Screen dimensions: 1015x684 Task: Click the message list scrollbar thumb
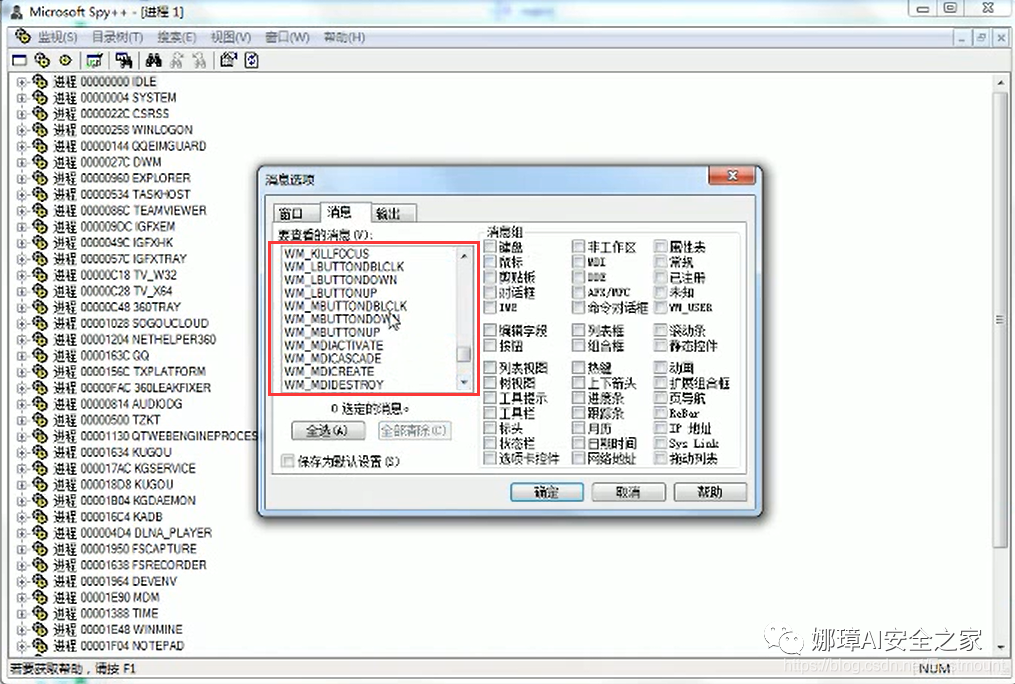tap(463, 354)
